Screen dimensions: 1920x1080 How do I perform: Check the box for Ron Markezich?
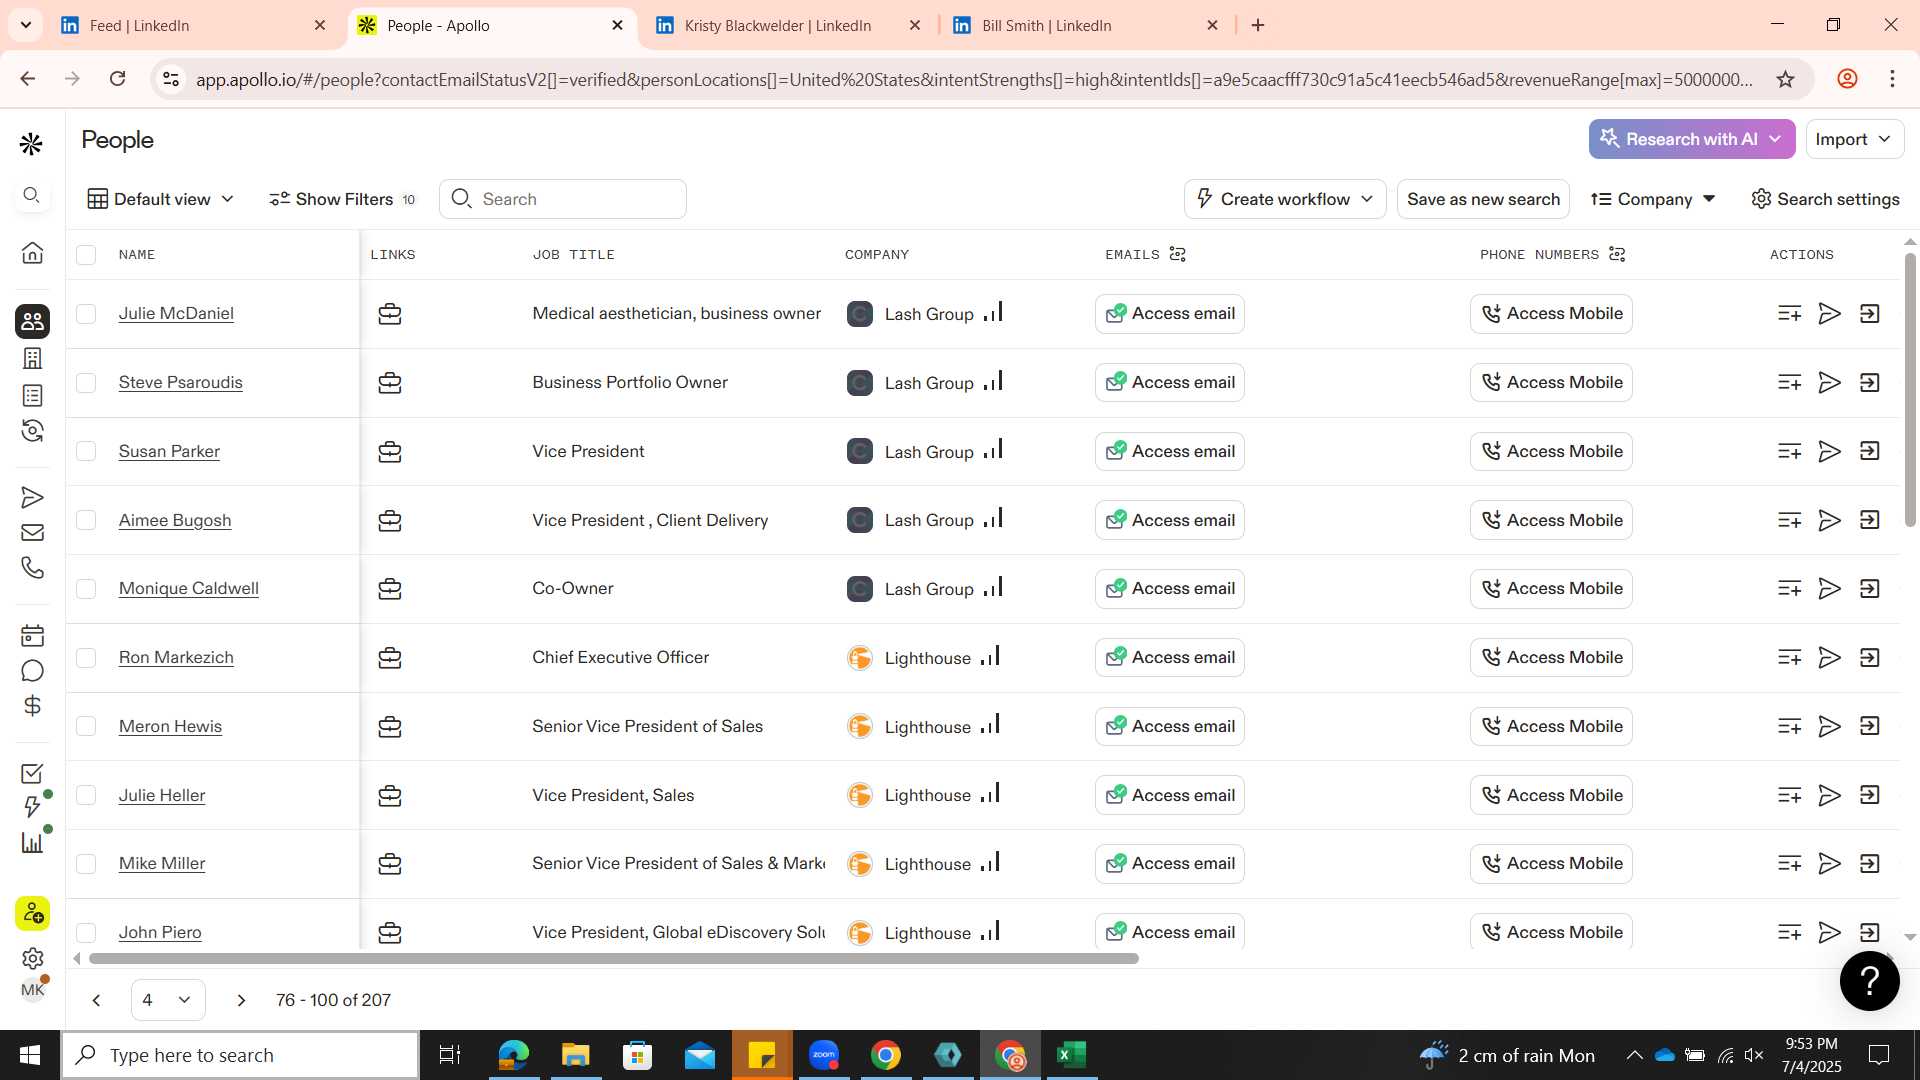point(86,658)
